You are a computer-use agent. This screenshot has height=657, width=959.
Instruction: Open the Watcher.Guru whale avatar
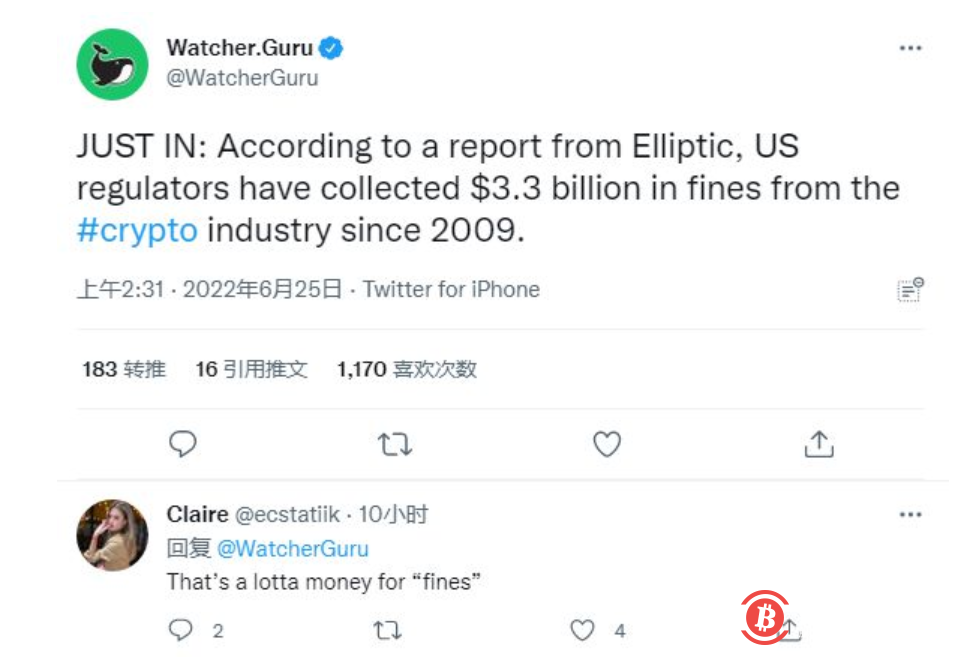[x=112, y=64]
